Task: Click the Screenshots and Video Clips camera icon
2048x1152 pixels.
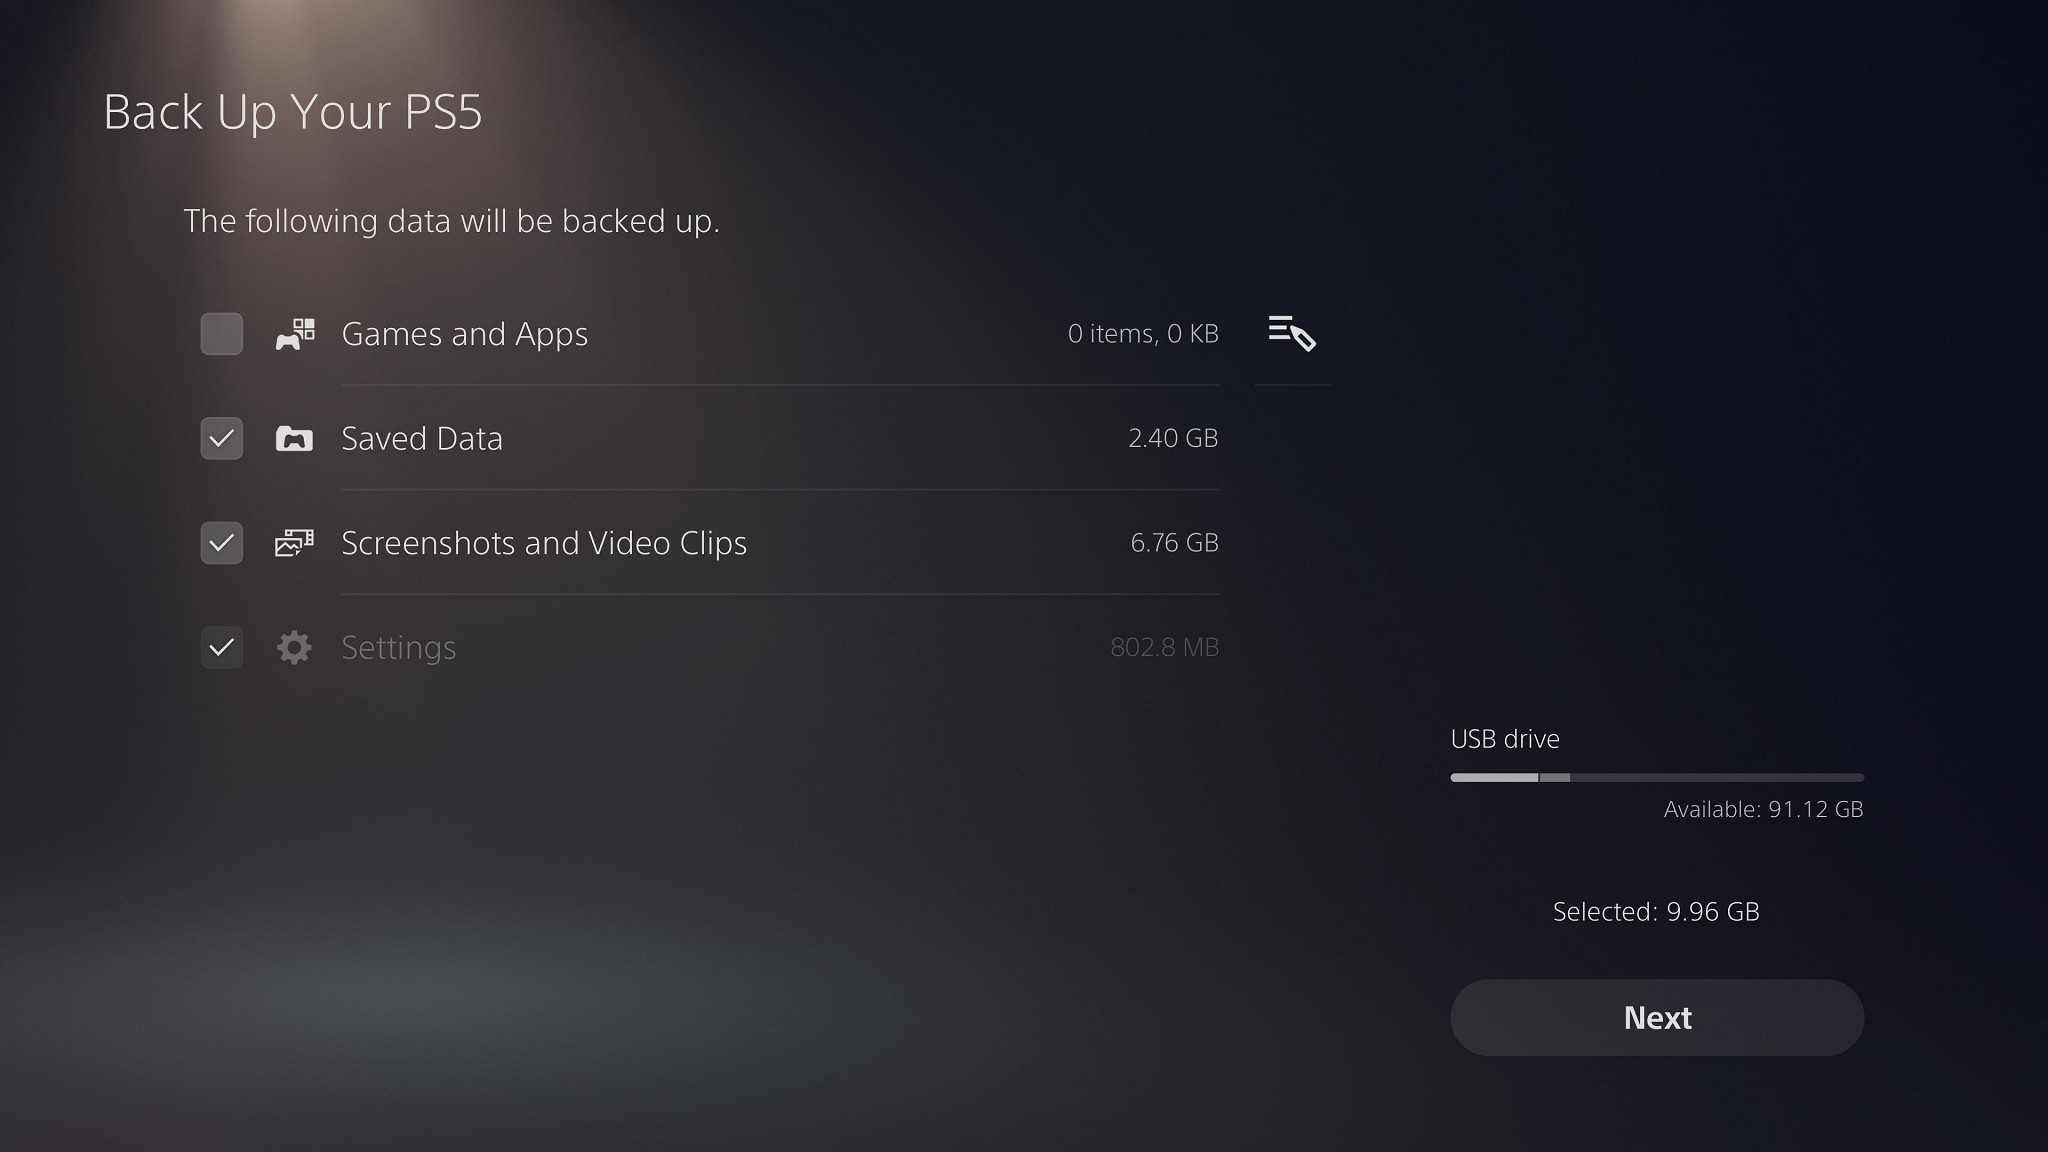Action: [291, 542]
